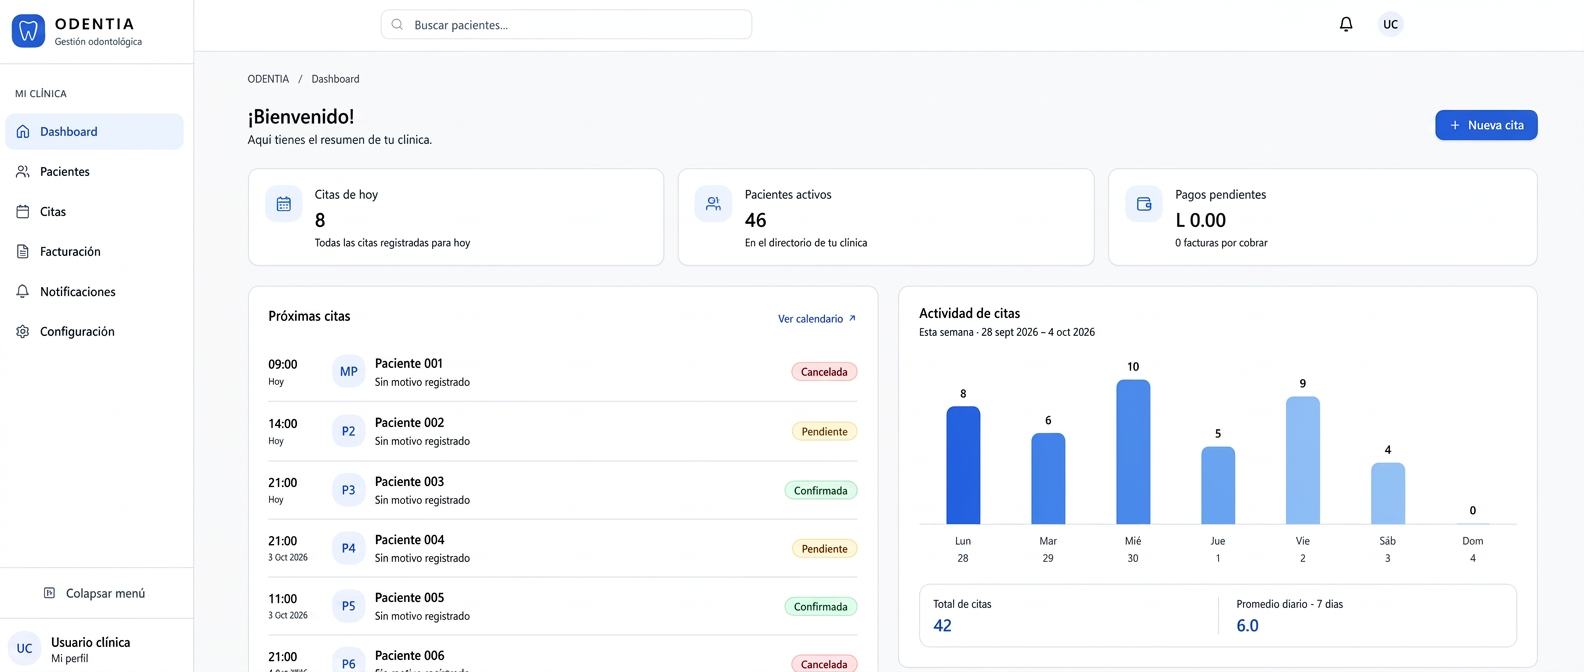
Task: Focus the Buscar pacientes search field
Action: pyautogui.click(x=566, y=24)
